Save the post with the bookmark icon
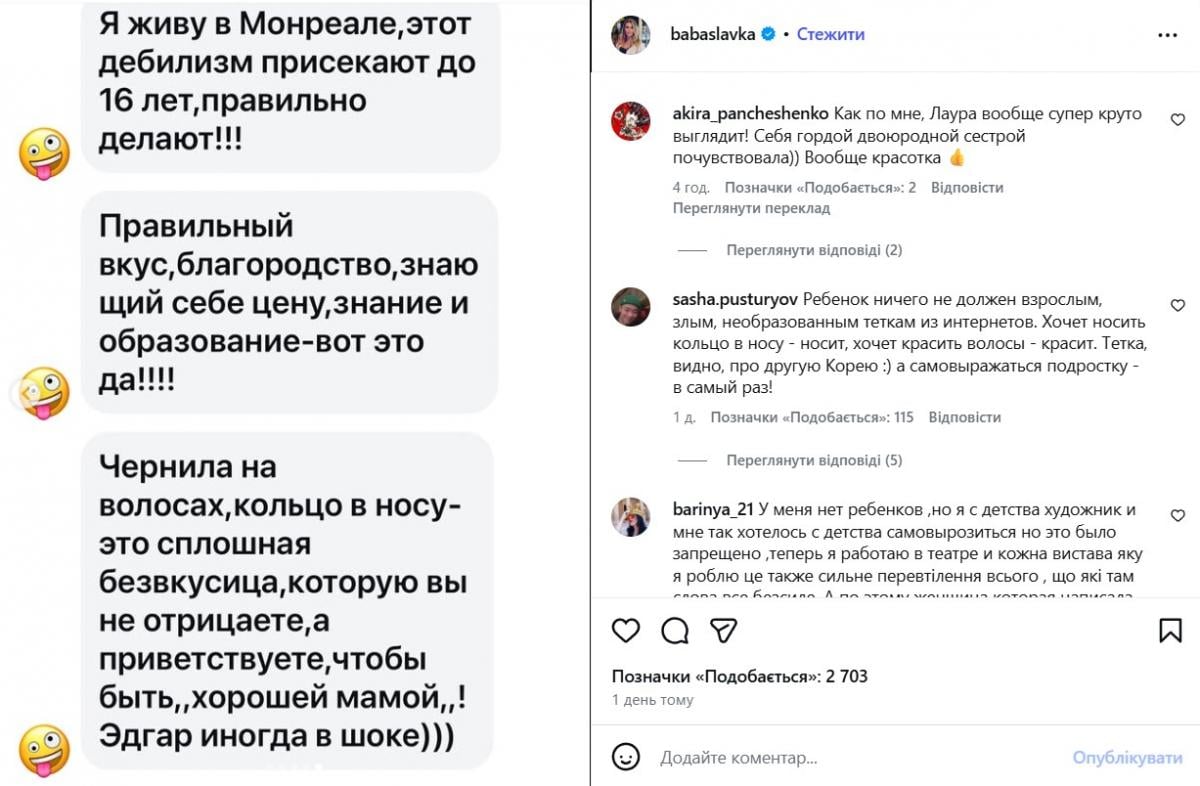 click(1168, 631)
